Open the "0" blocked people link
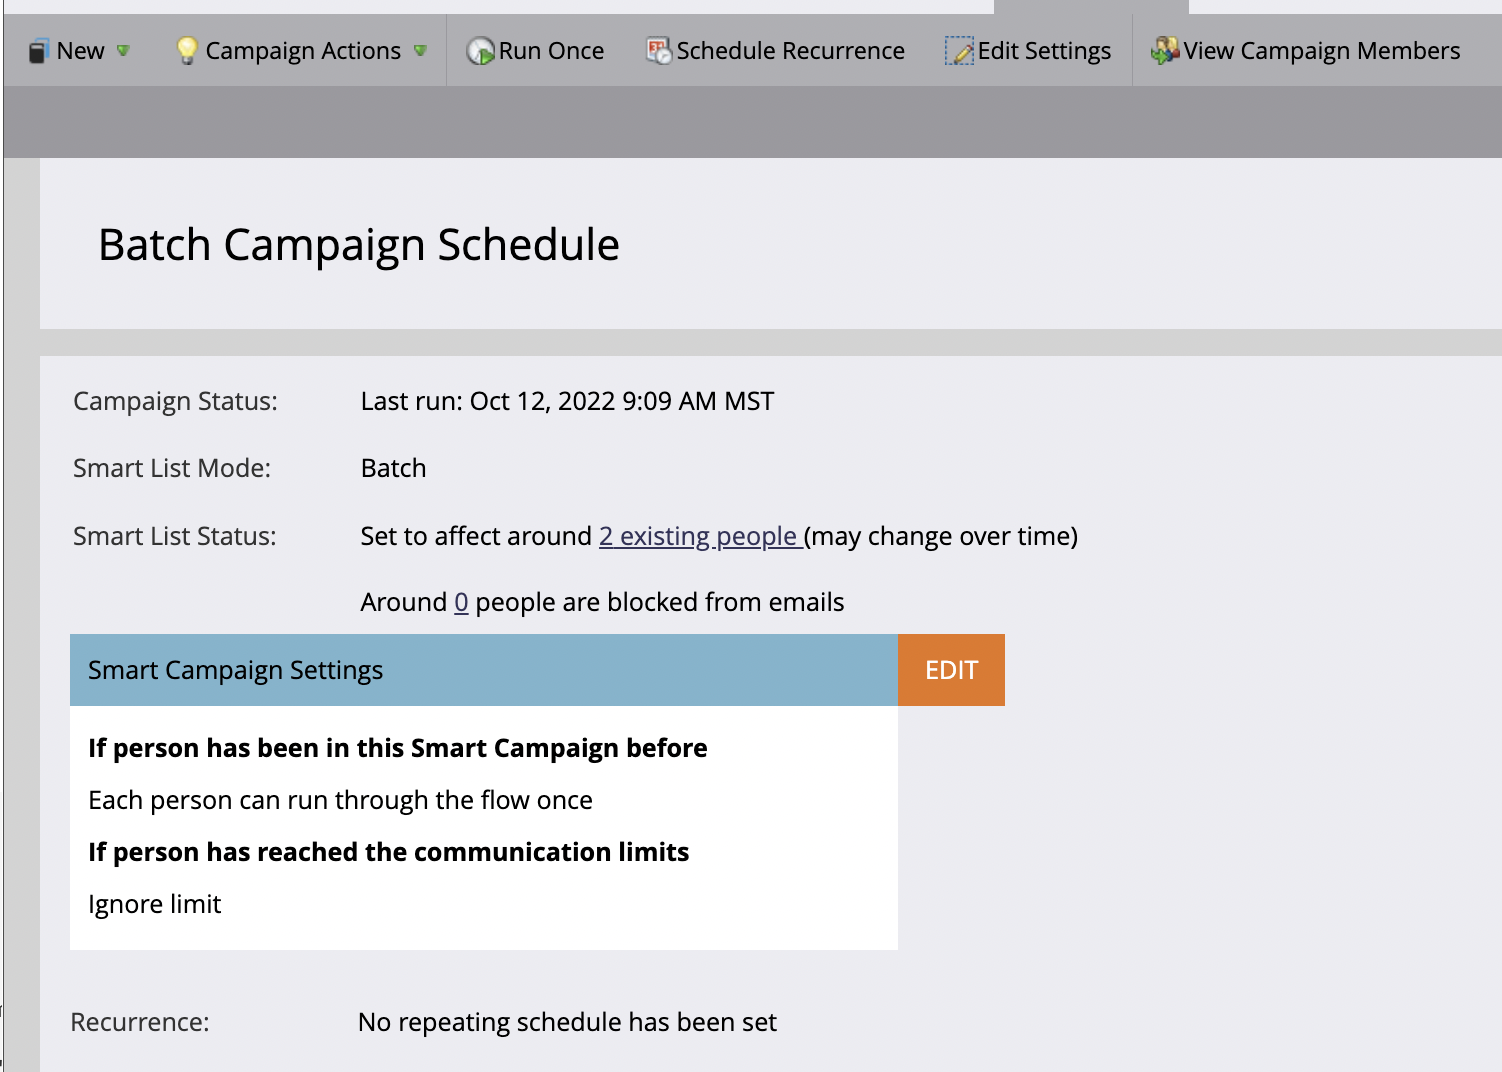This screenshot has width=1502, height=1072. coord(461,603)
